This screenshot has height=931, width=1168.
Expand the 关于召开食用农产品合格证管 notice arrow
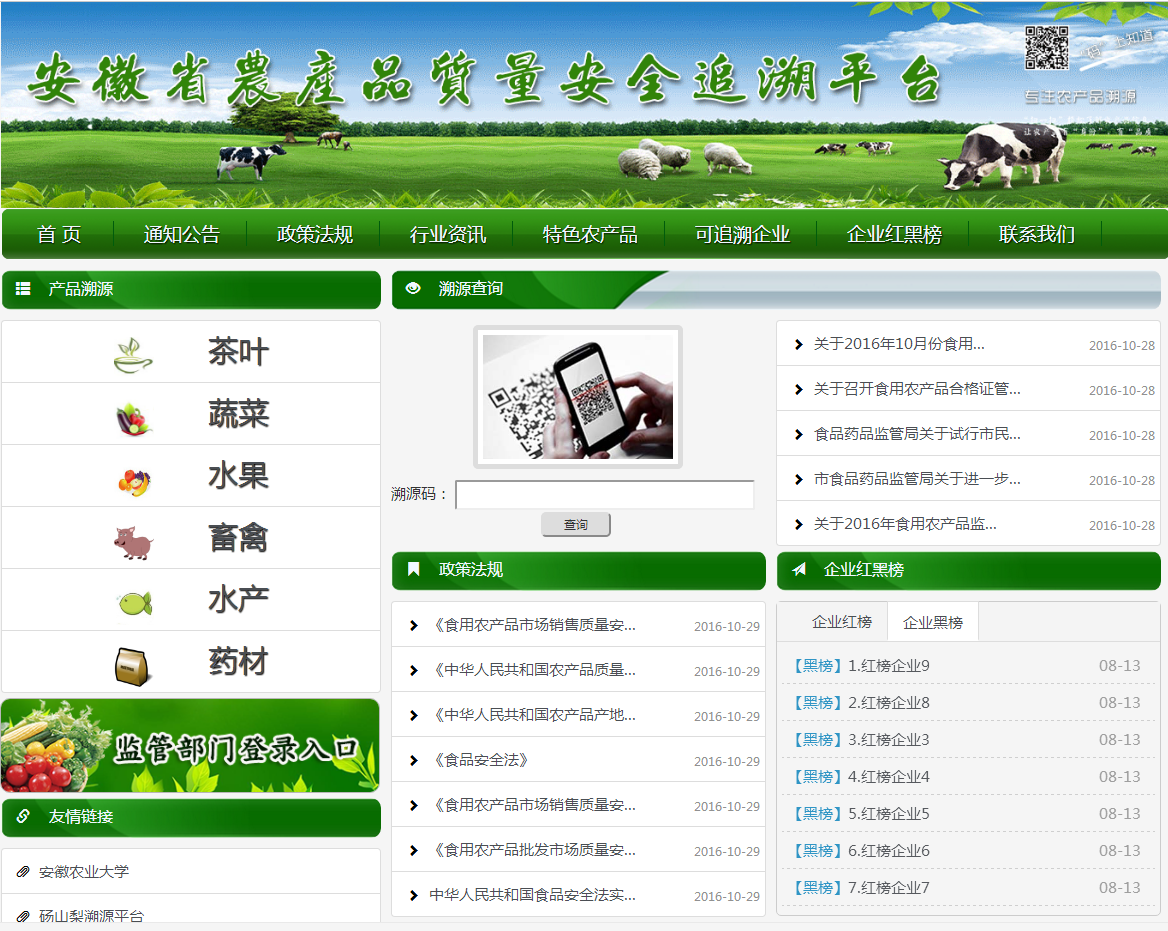click(798, 390)
